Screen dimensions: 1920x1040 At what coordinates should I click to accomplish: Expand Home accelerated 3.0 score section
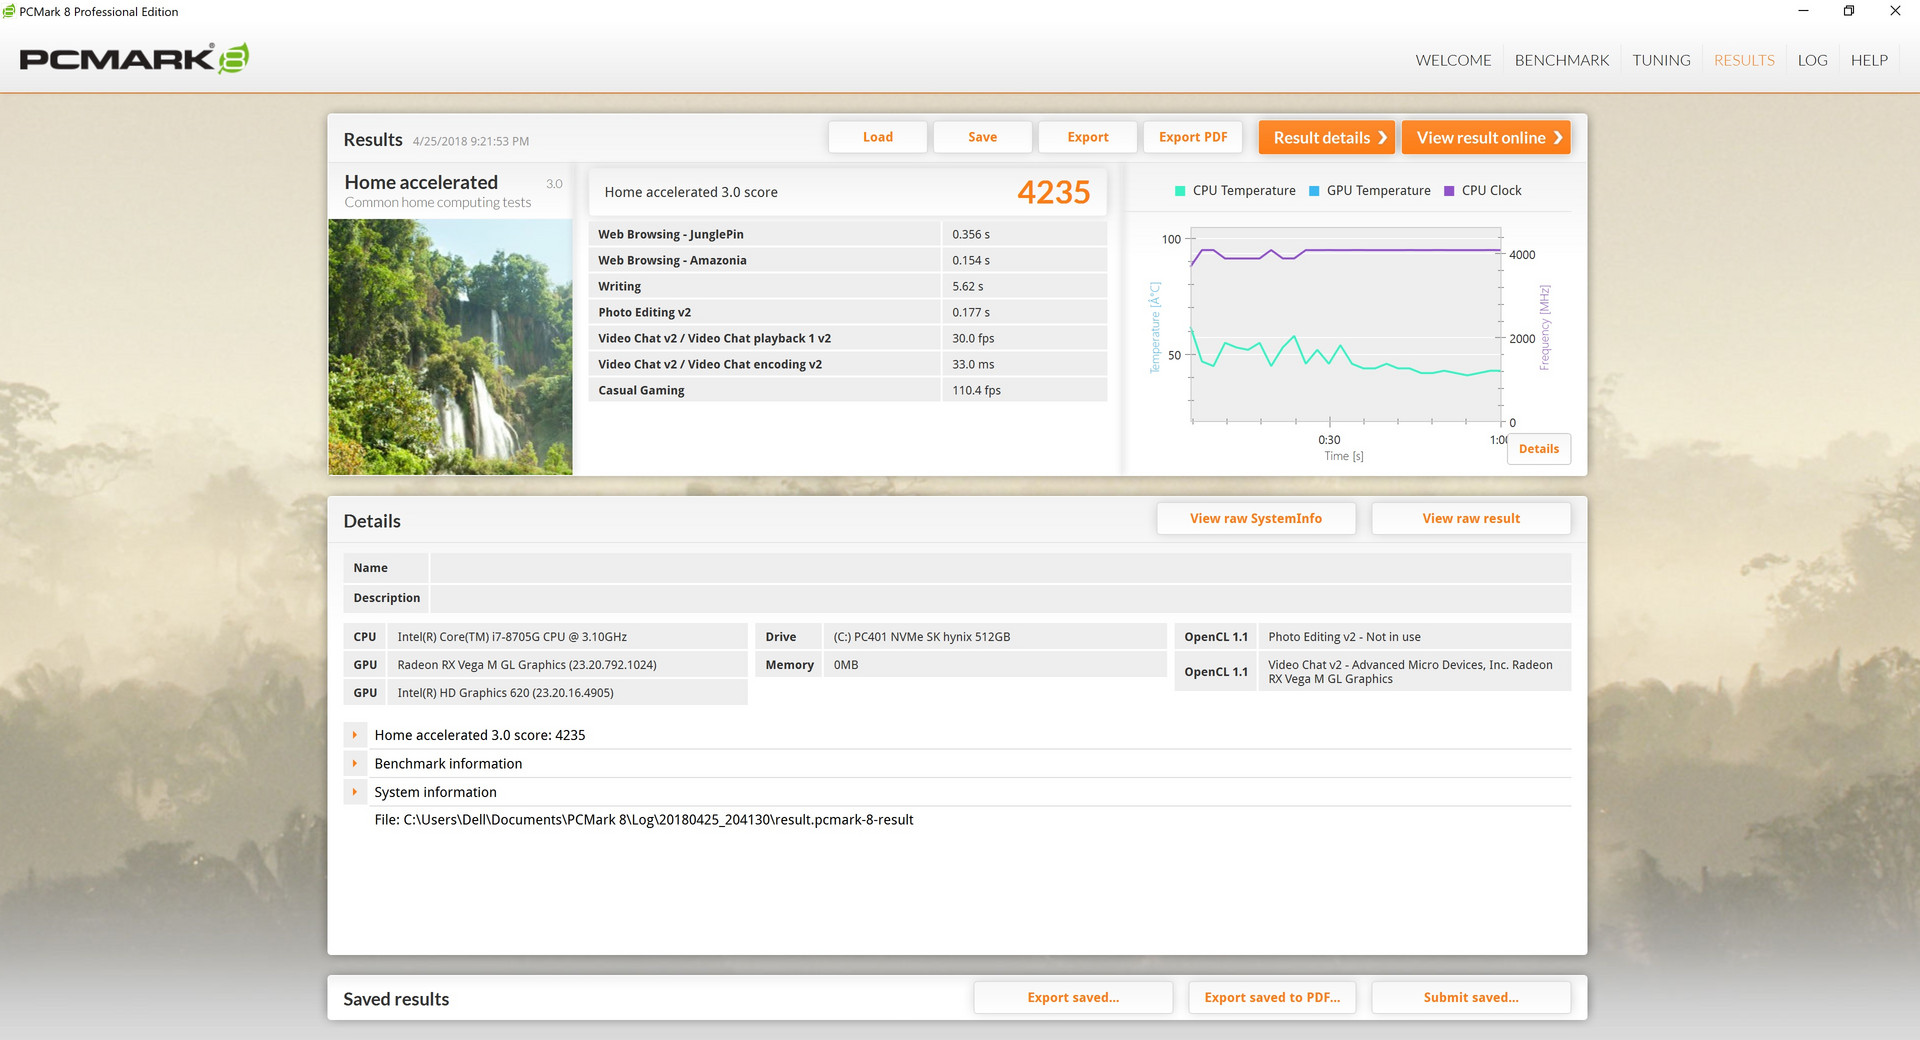coord(355,735)
